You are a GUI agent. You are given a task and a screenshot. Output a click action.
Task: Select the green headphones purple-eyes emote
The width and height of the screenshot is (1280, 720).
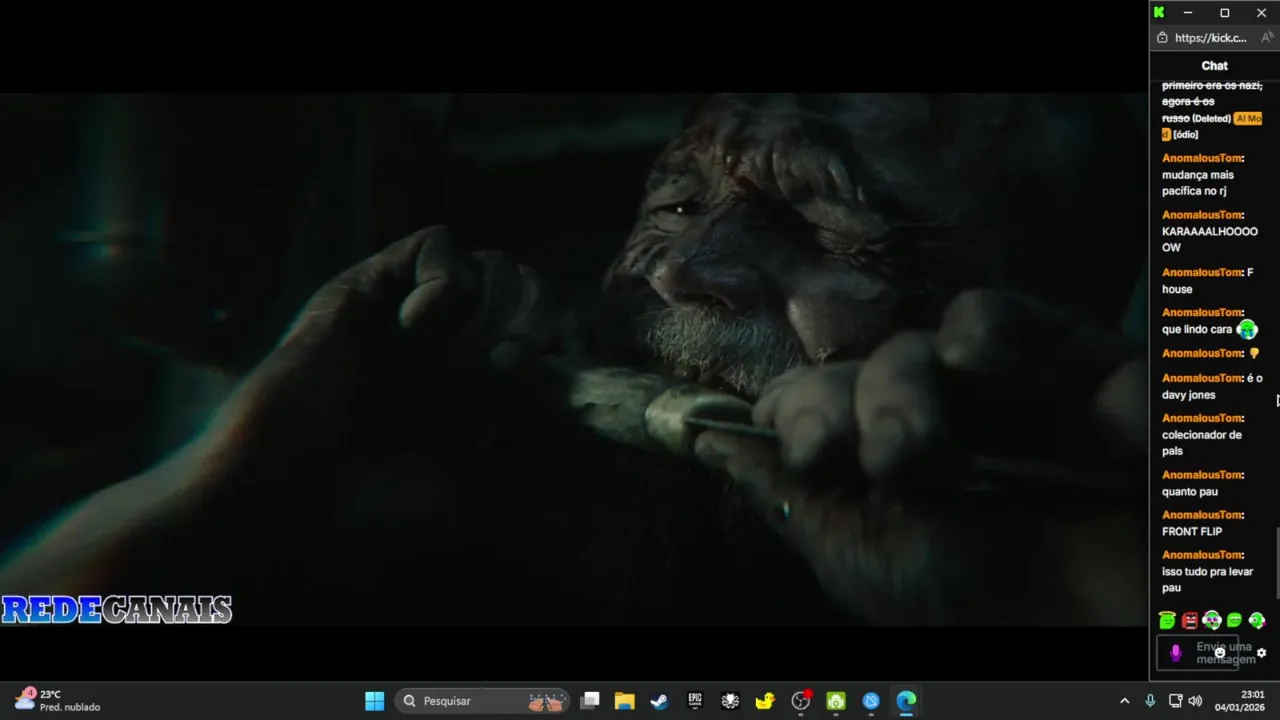[1212, 621]
